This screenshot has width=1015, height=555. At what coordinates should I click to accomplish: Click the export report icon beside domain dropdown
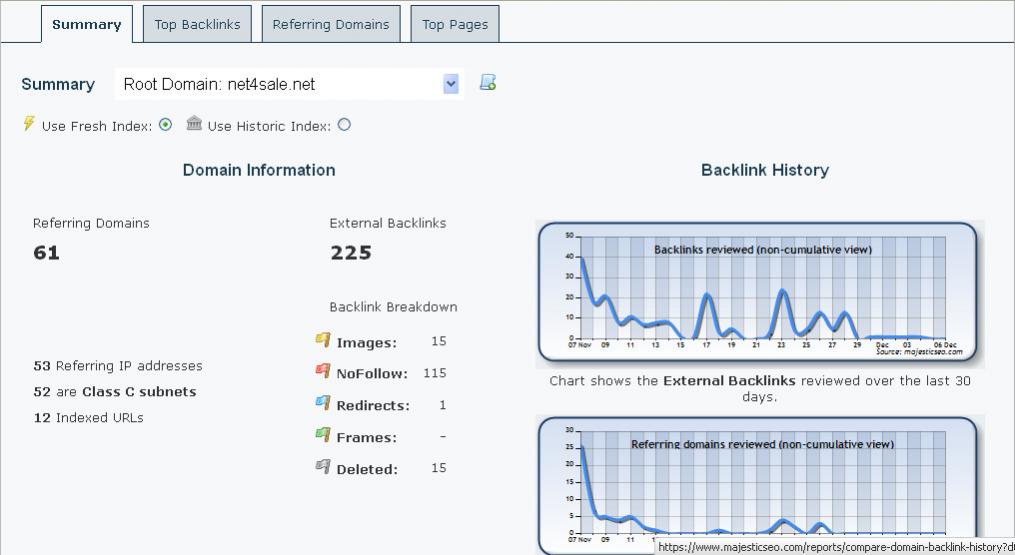click(x=487, y=82)
